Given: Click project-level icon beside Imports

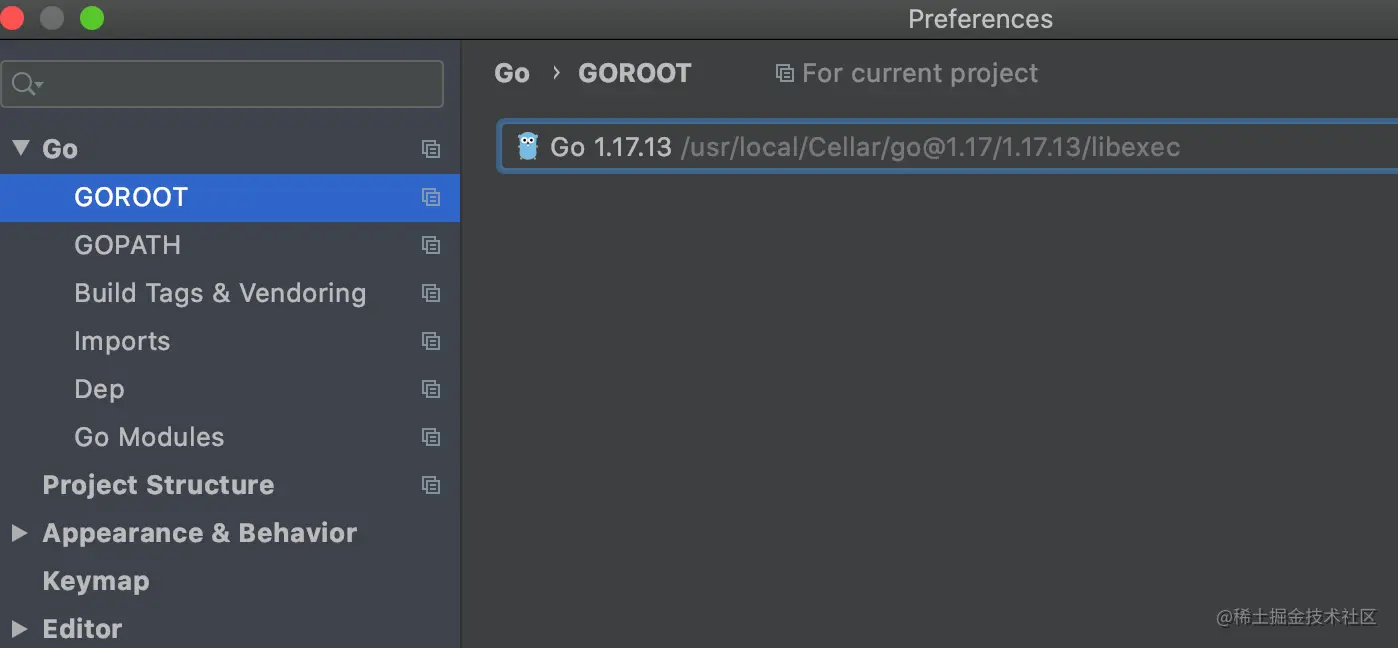Looking at the screenshot, I should [x=431, y=341].
